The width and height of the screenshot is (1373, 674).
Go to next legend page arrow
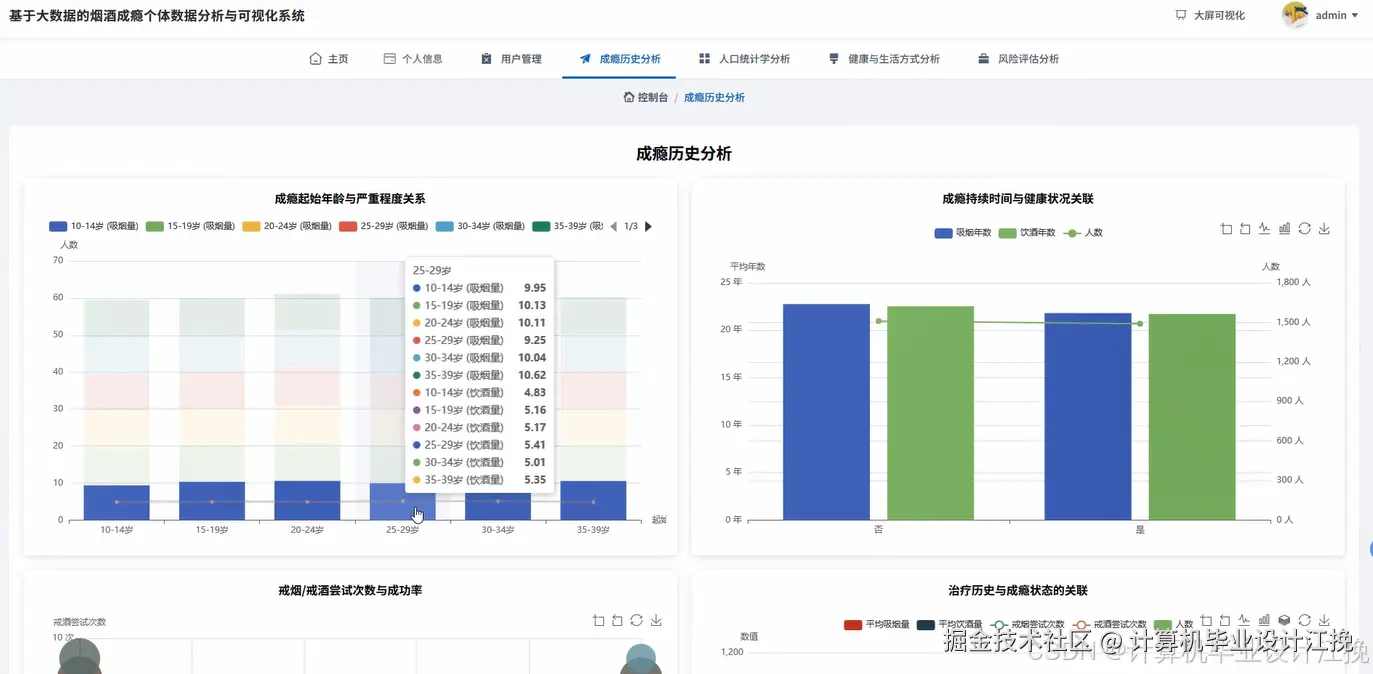pyautogui.click(x=648, y=227)
